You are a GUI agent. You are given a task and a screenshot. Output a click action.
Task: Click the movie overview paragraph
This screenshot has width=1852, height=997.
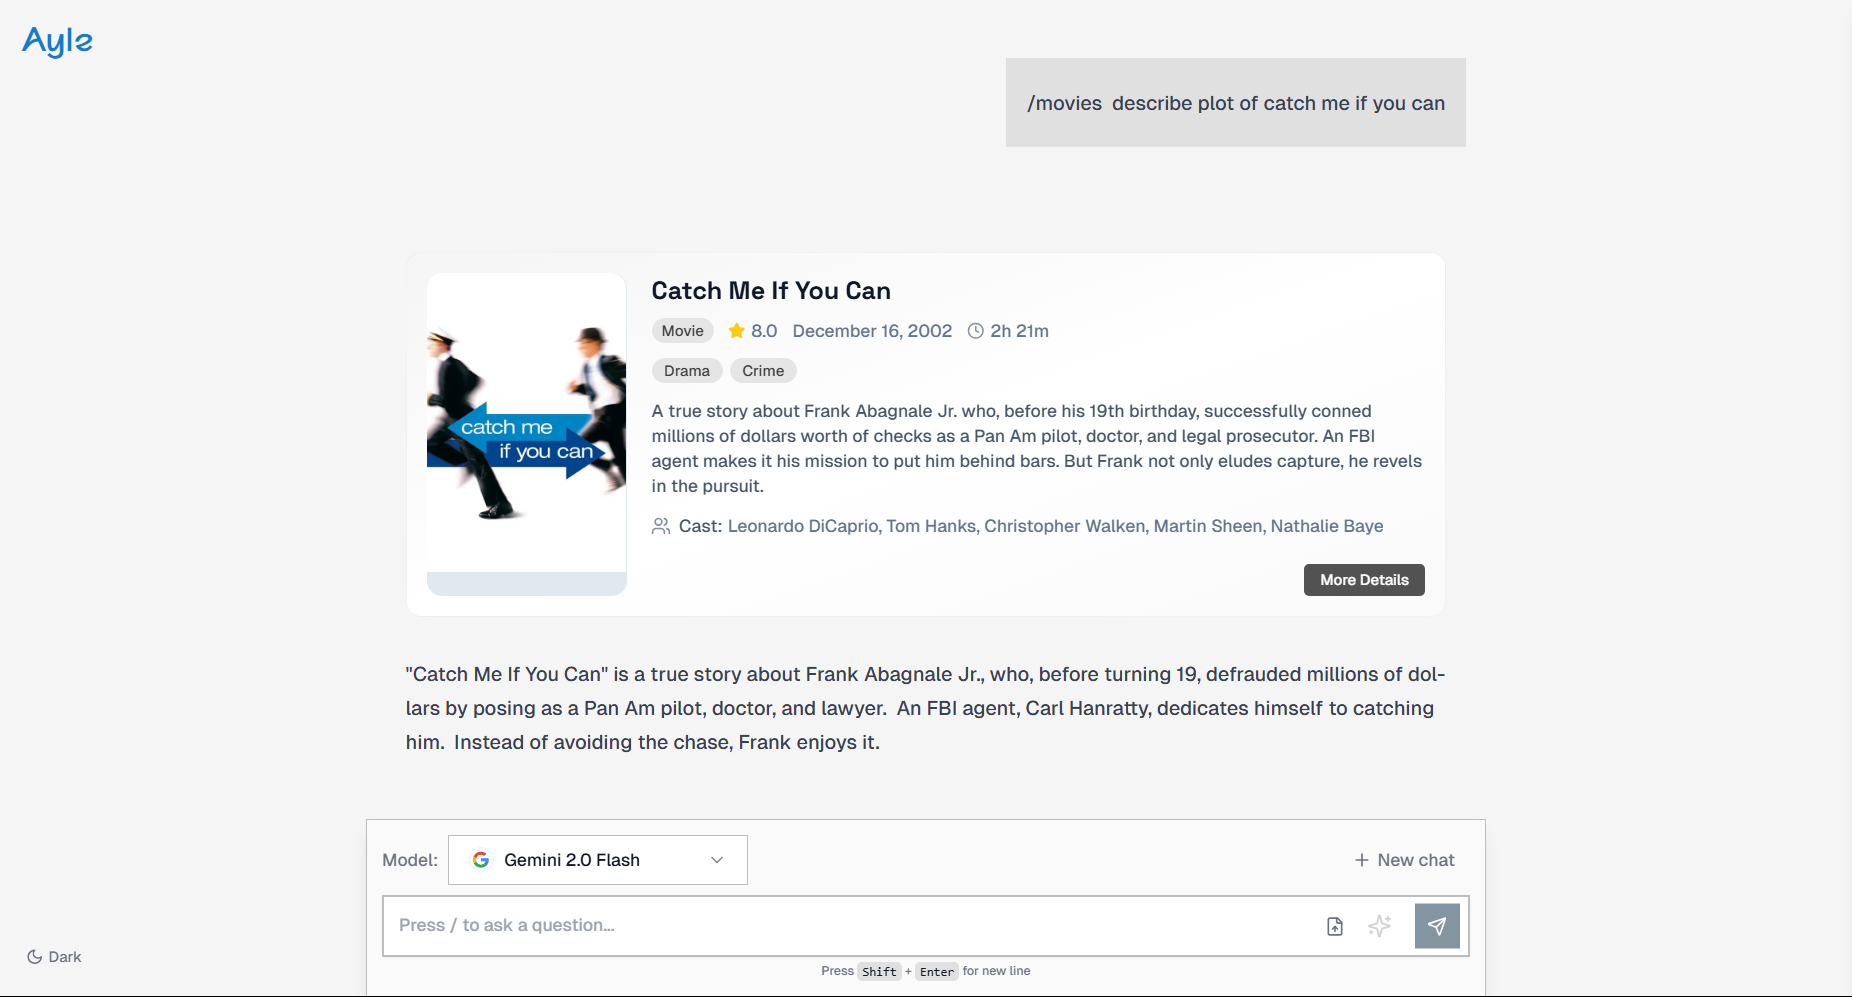[1037, 449]
